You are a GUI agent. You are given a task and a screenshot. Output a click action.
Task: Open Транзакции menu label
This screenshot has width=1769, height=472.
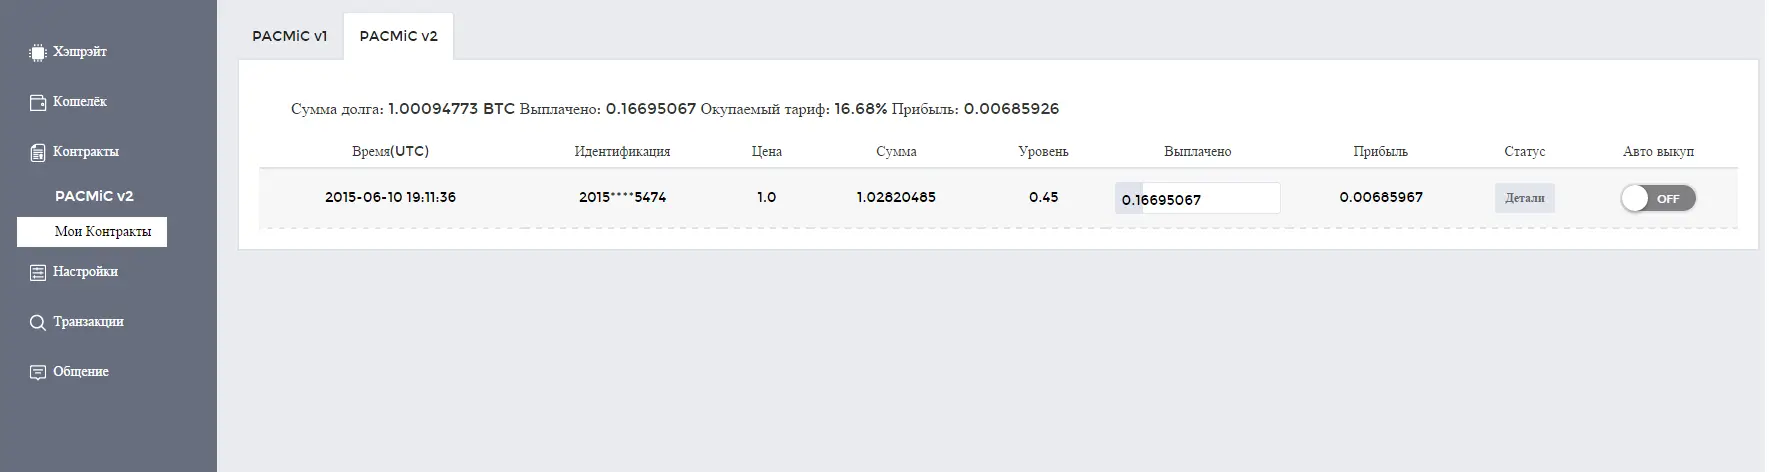pyautogui.click(x=88, y=322)
